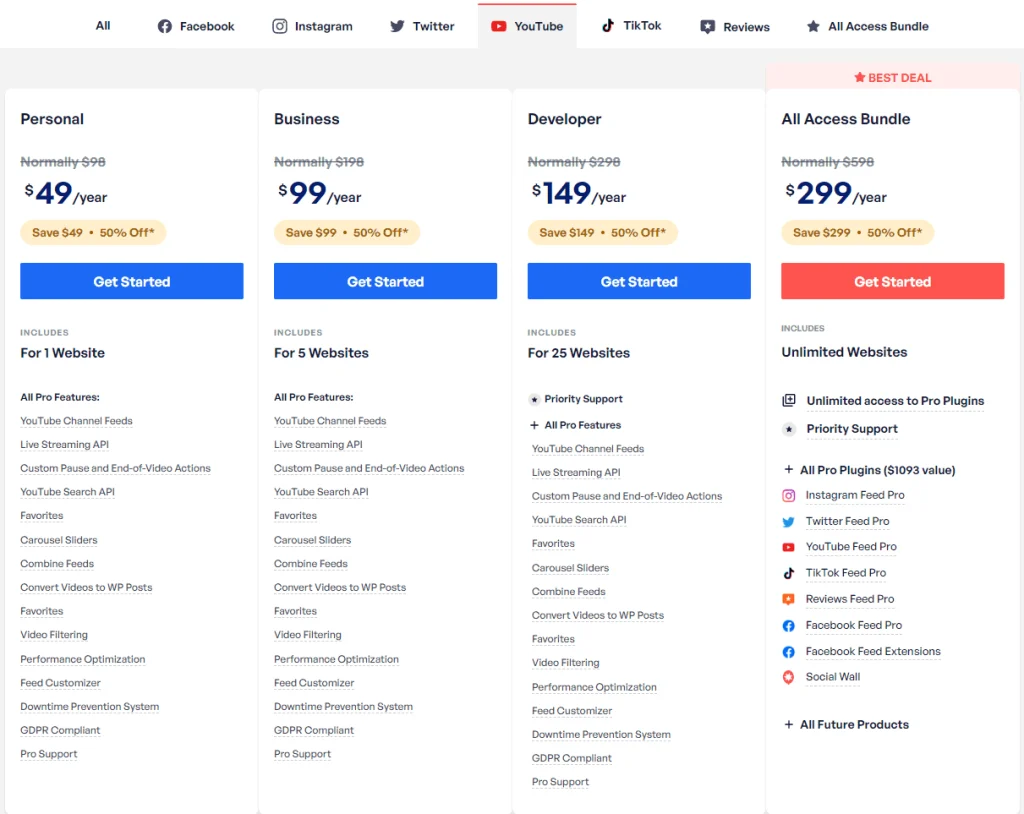The image size is (1024, 814).
Task: Click the Reviews Feed Pro icon in the bundle
Action: pyautogui.click(x=790, y=599)
